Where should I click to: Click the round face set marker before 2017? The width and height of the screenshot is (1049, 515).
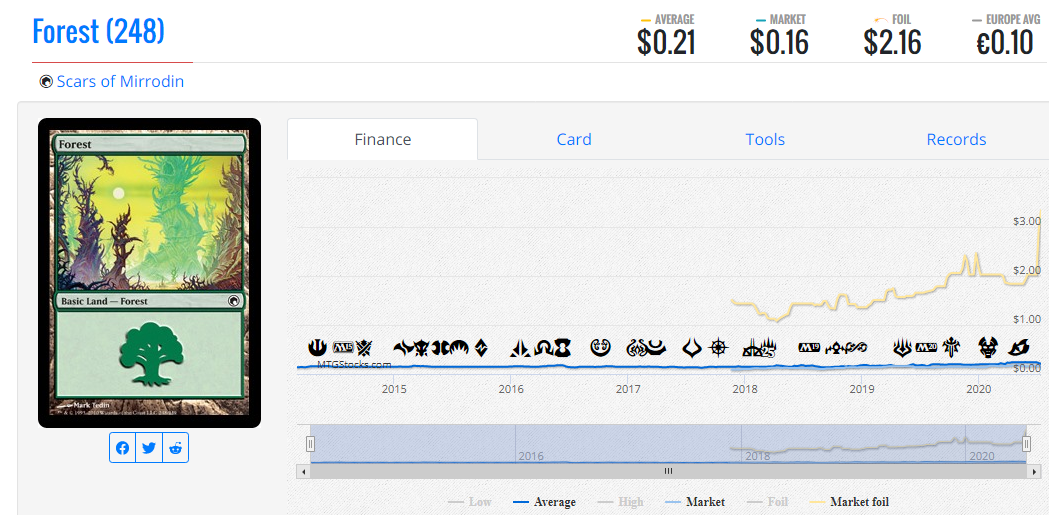point(601,347)
